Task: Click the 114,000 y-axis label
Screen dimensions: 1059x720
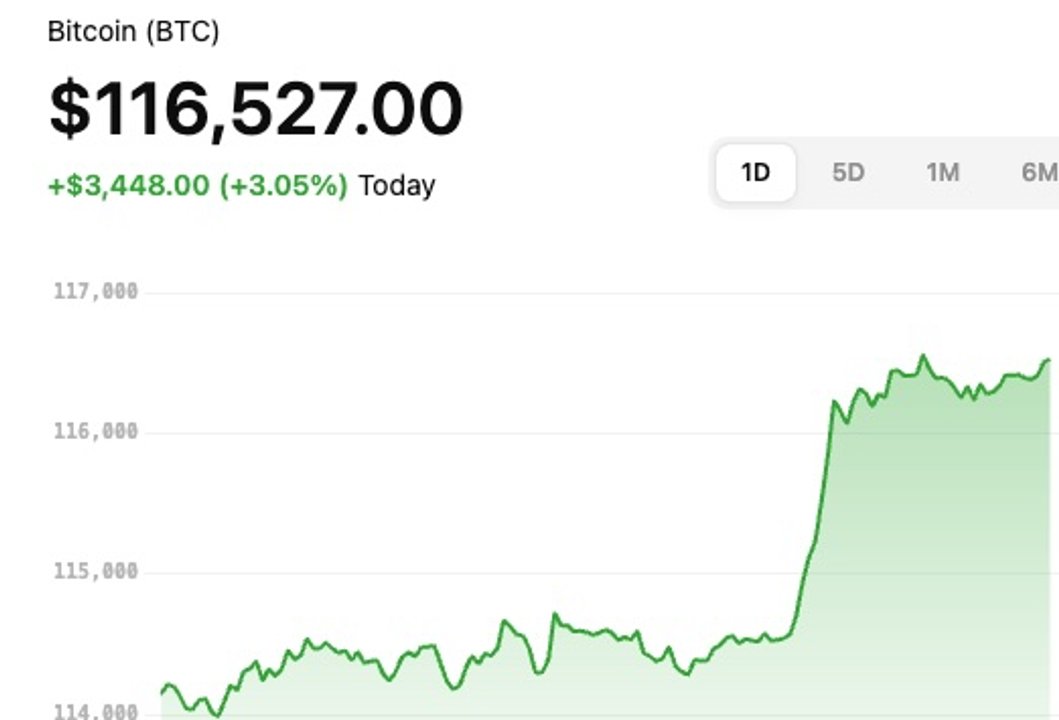Action: pos(96,712)
